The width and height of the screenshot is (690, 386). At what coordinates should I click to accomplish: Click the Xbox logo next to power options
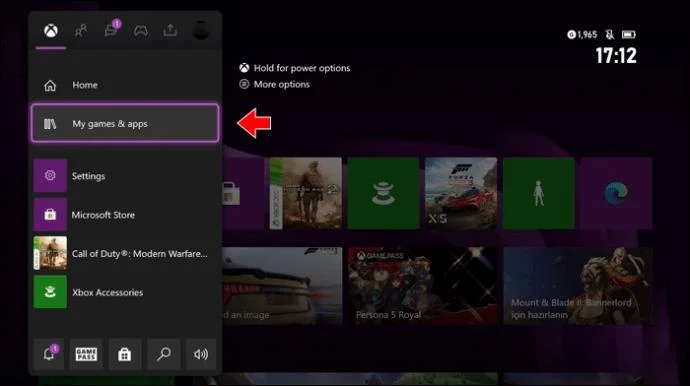click(x=244, y=68)
